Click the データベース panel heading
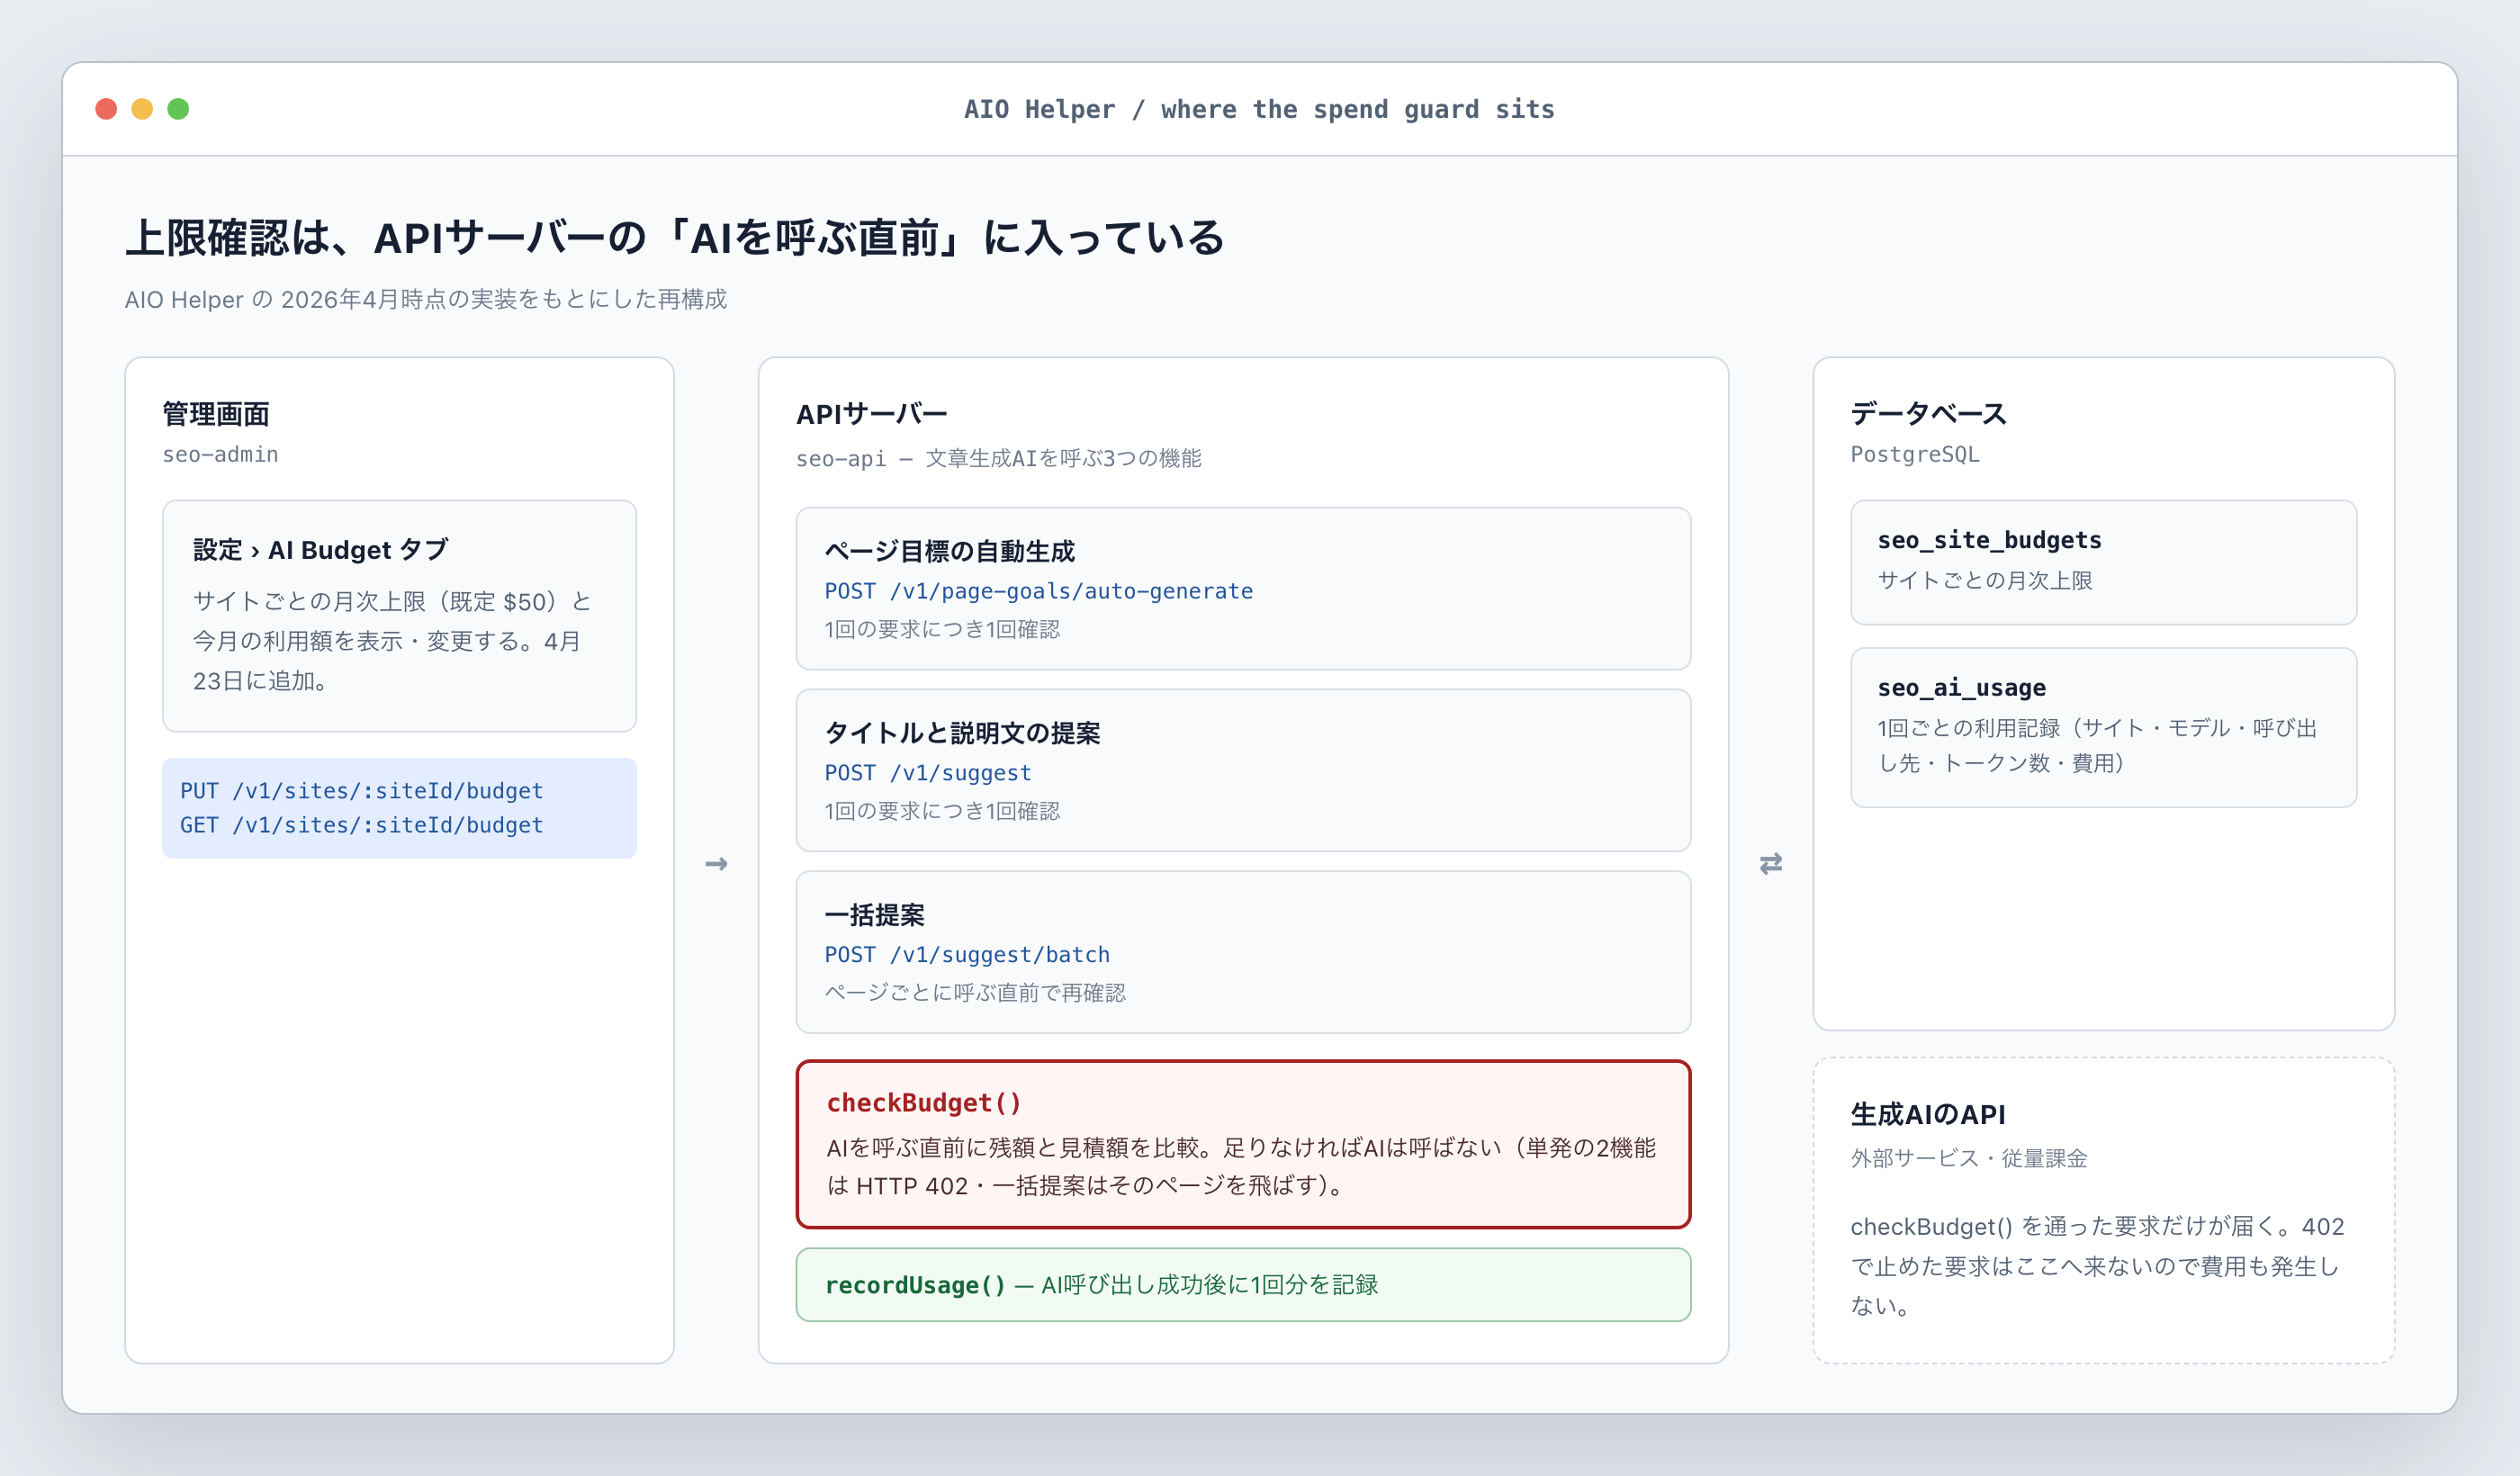 tap(1928, 413)
